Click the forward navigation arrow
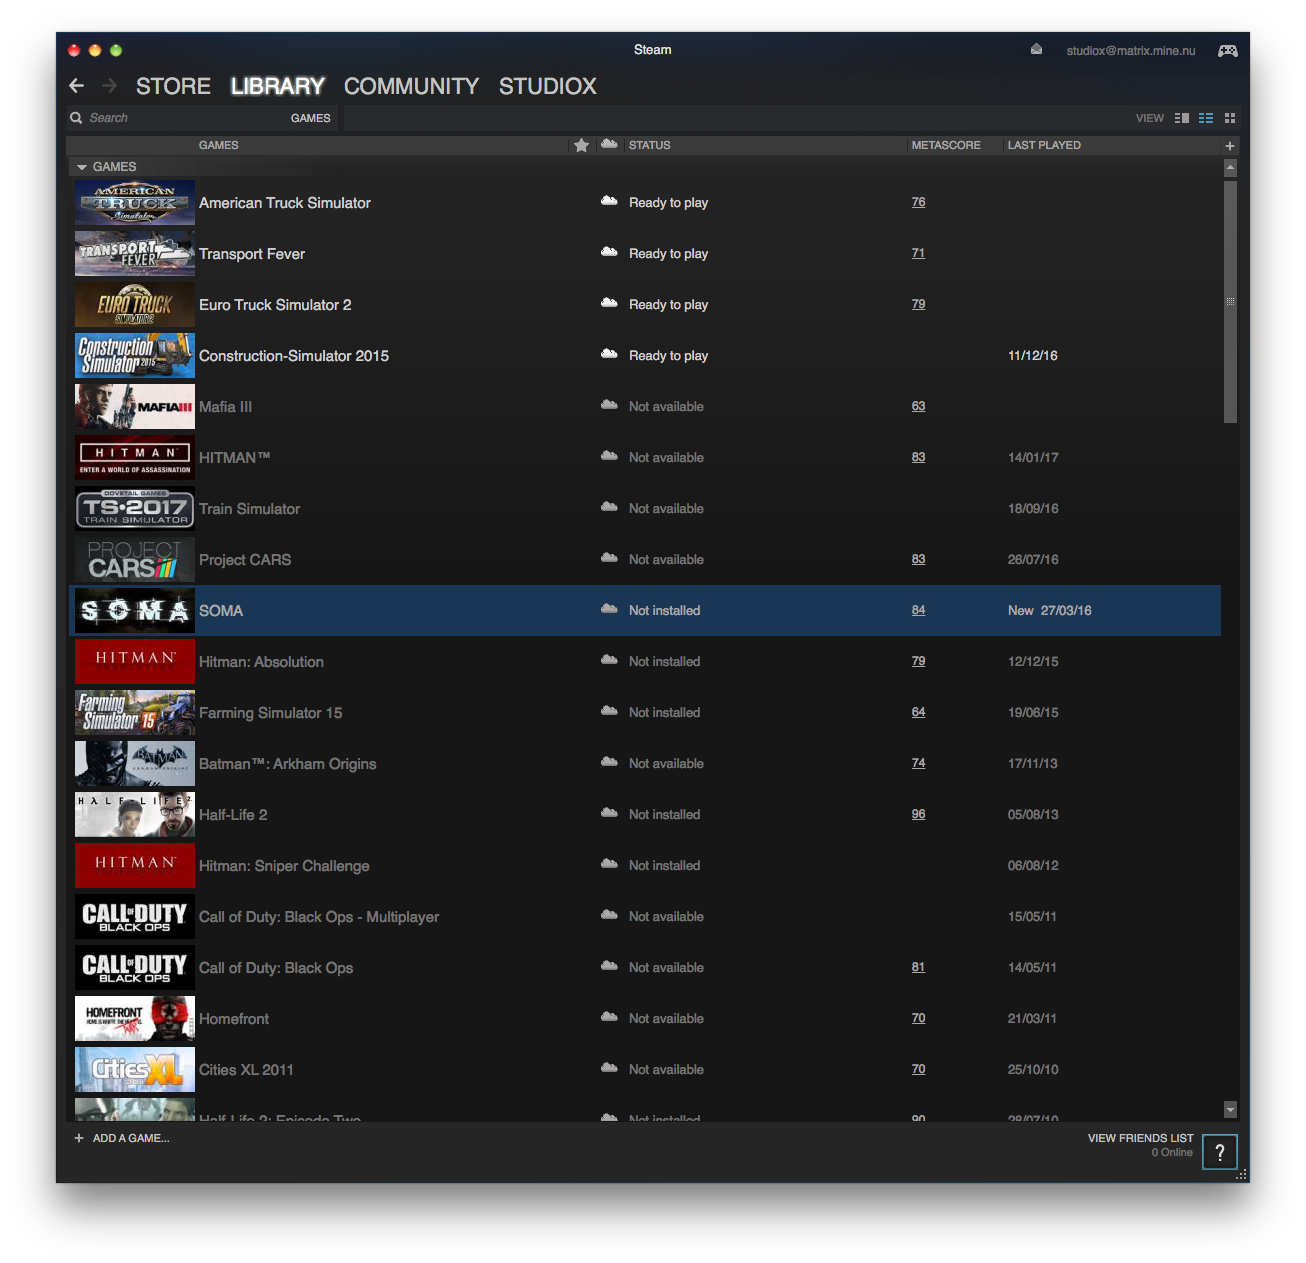Screen dimensions: 1306x1263 coord(110,86)
